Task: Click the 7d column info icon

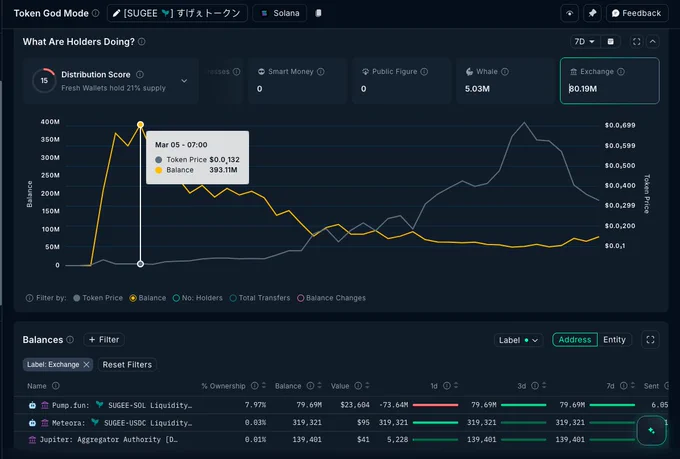Action: click(x=624, y=386)
